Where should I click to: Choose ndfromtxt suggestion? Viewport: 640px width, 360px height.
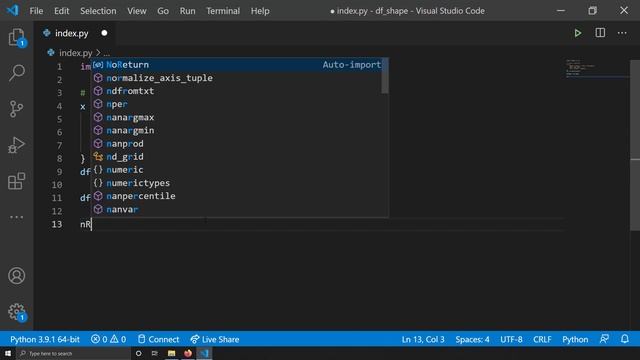coord(237,91)
